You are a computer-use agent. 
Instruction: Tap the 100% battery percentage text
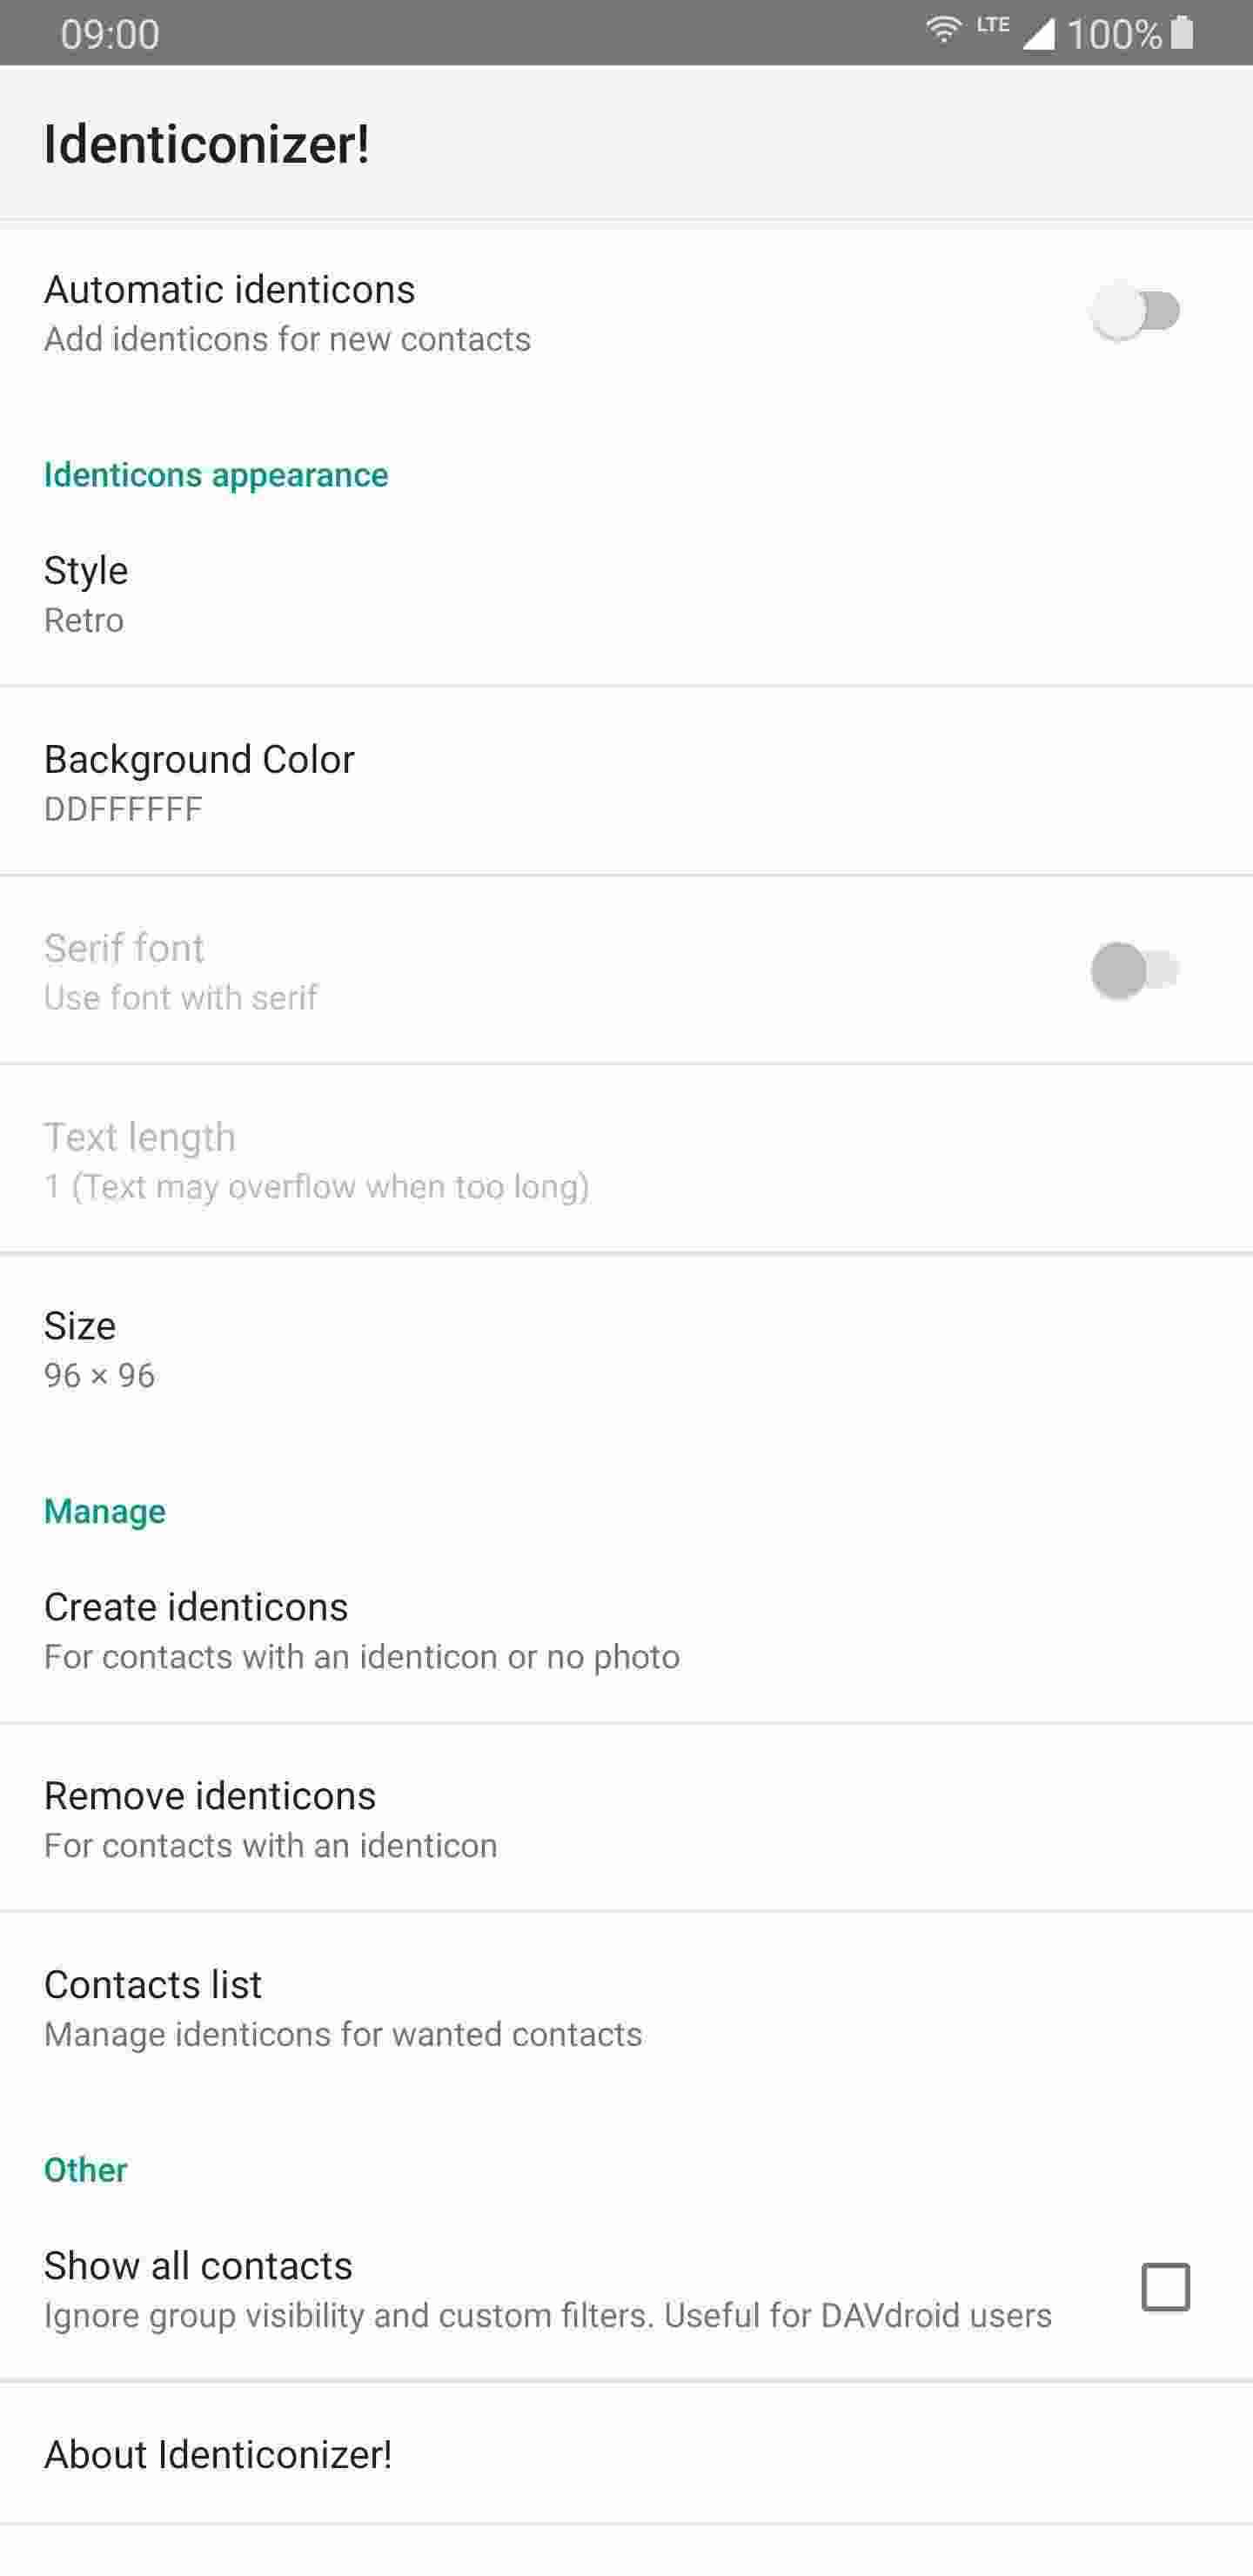1114,35
